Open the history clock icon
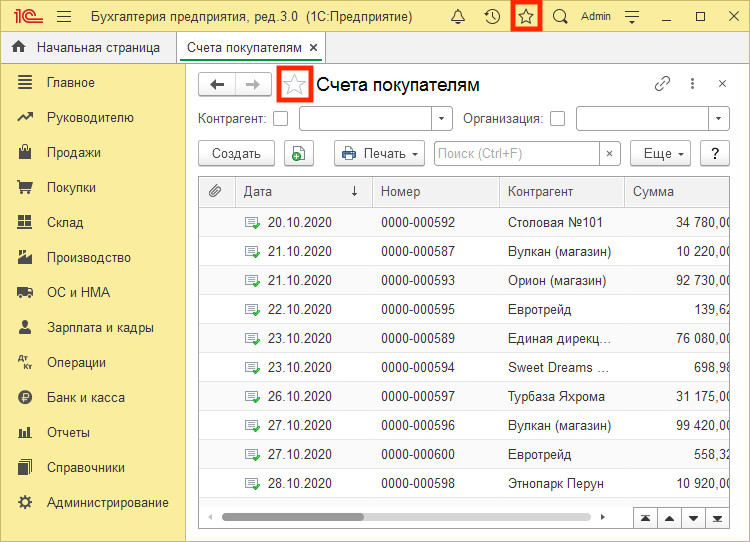Viewport: 750px width, 542px height. (x=492, y=17)
